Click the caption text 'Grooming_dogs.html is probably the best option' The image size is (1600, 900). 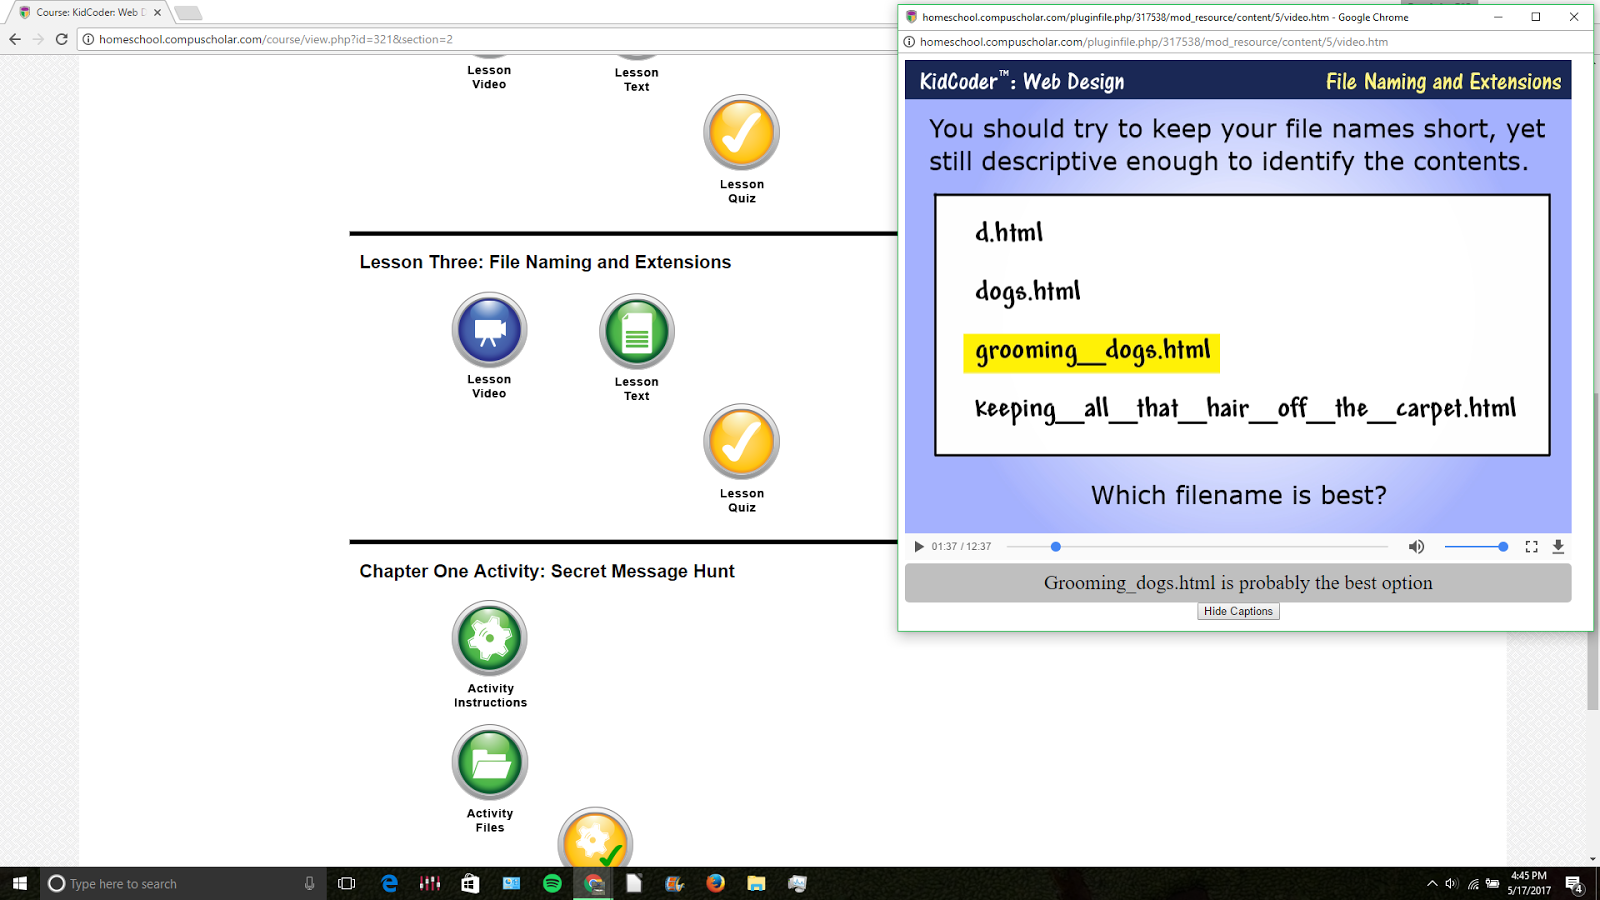coord(1238,583)
